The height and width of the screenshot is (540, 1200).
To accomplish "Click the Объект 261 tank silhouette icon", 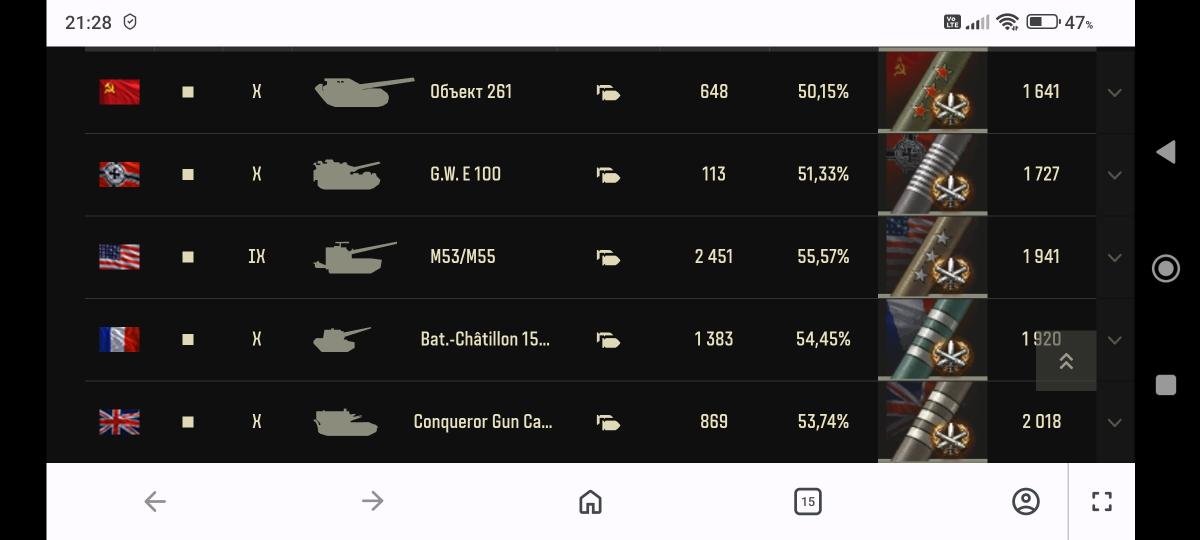I will pyautogui.click(x=363, y=92).
